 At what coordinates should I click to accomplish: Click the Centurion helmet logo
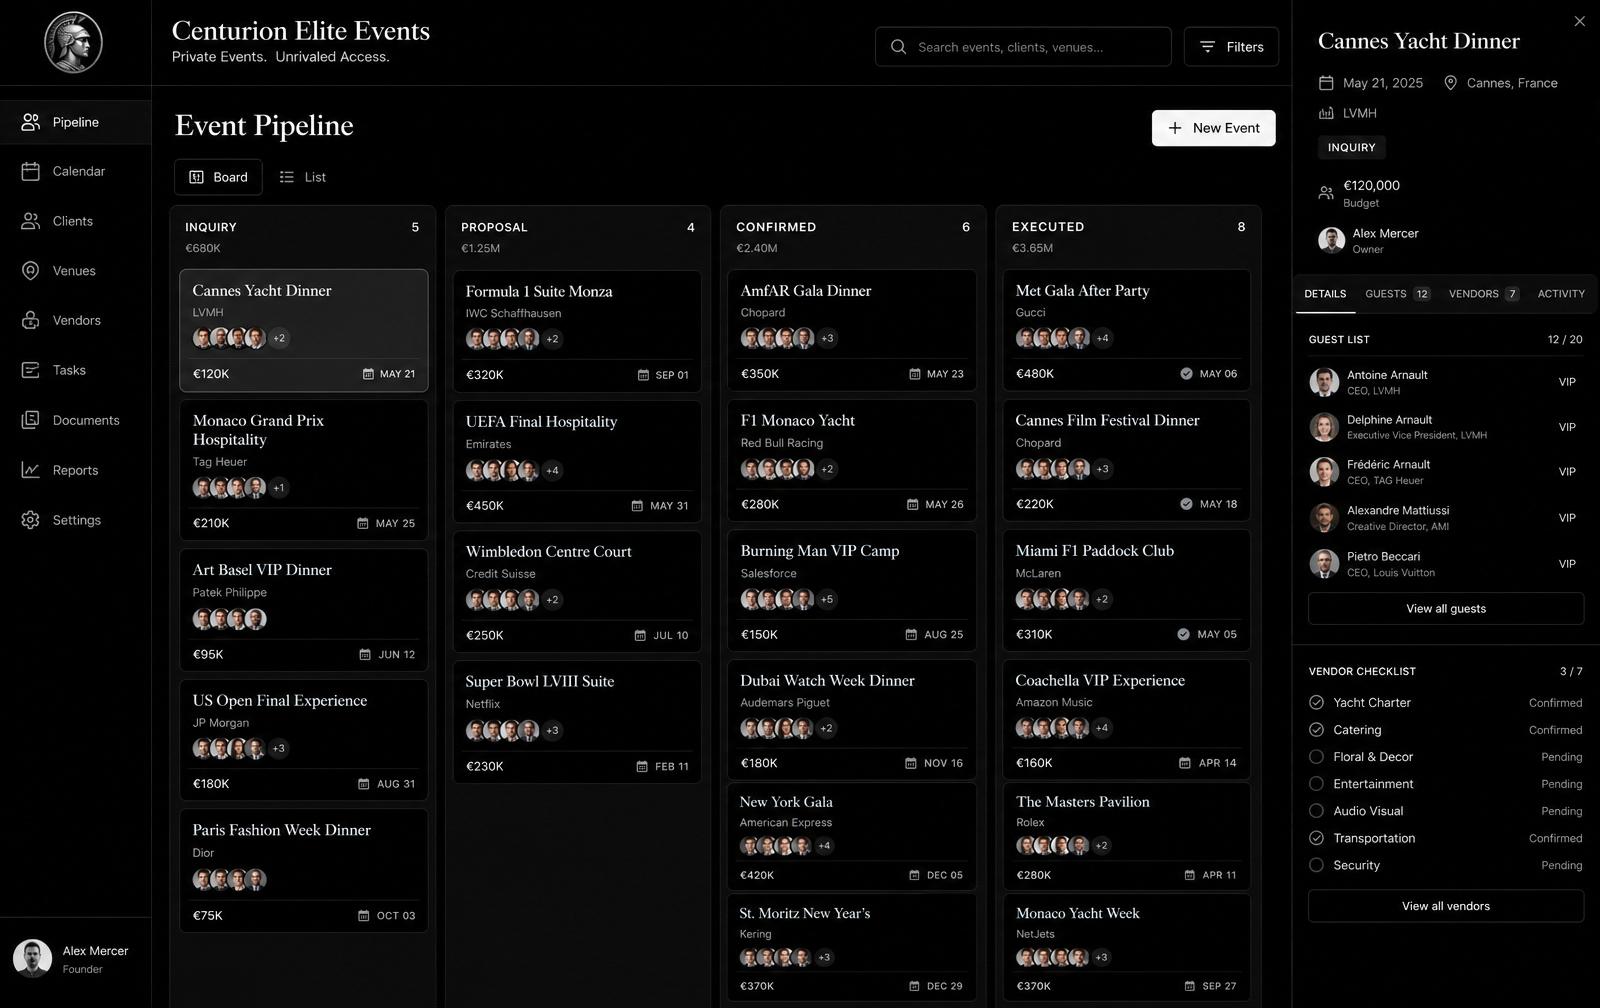coord(73,42)
